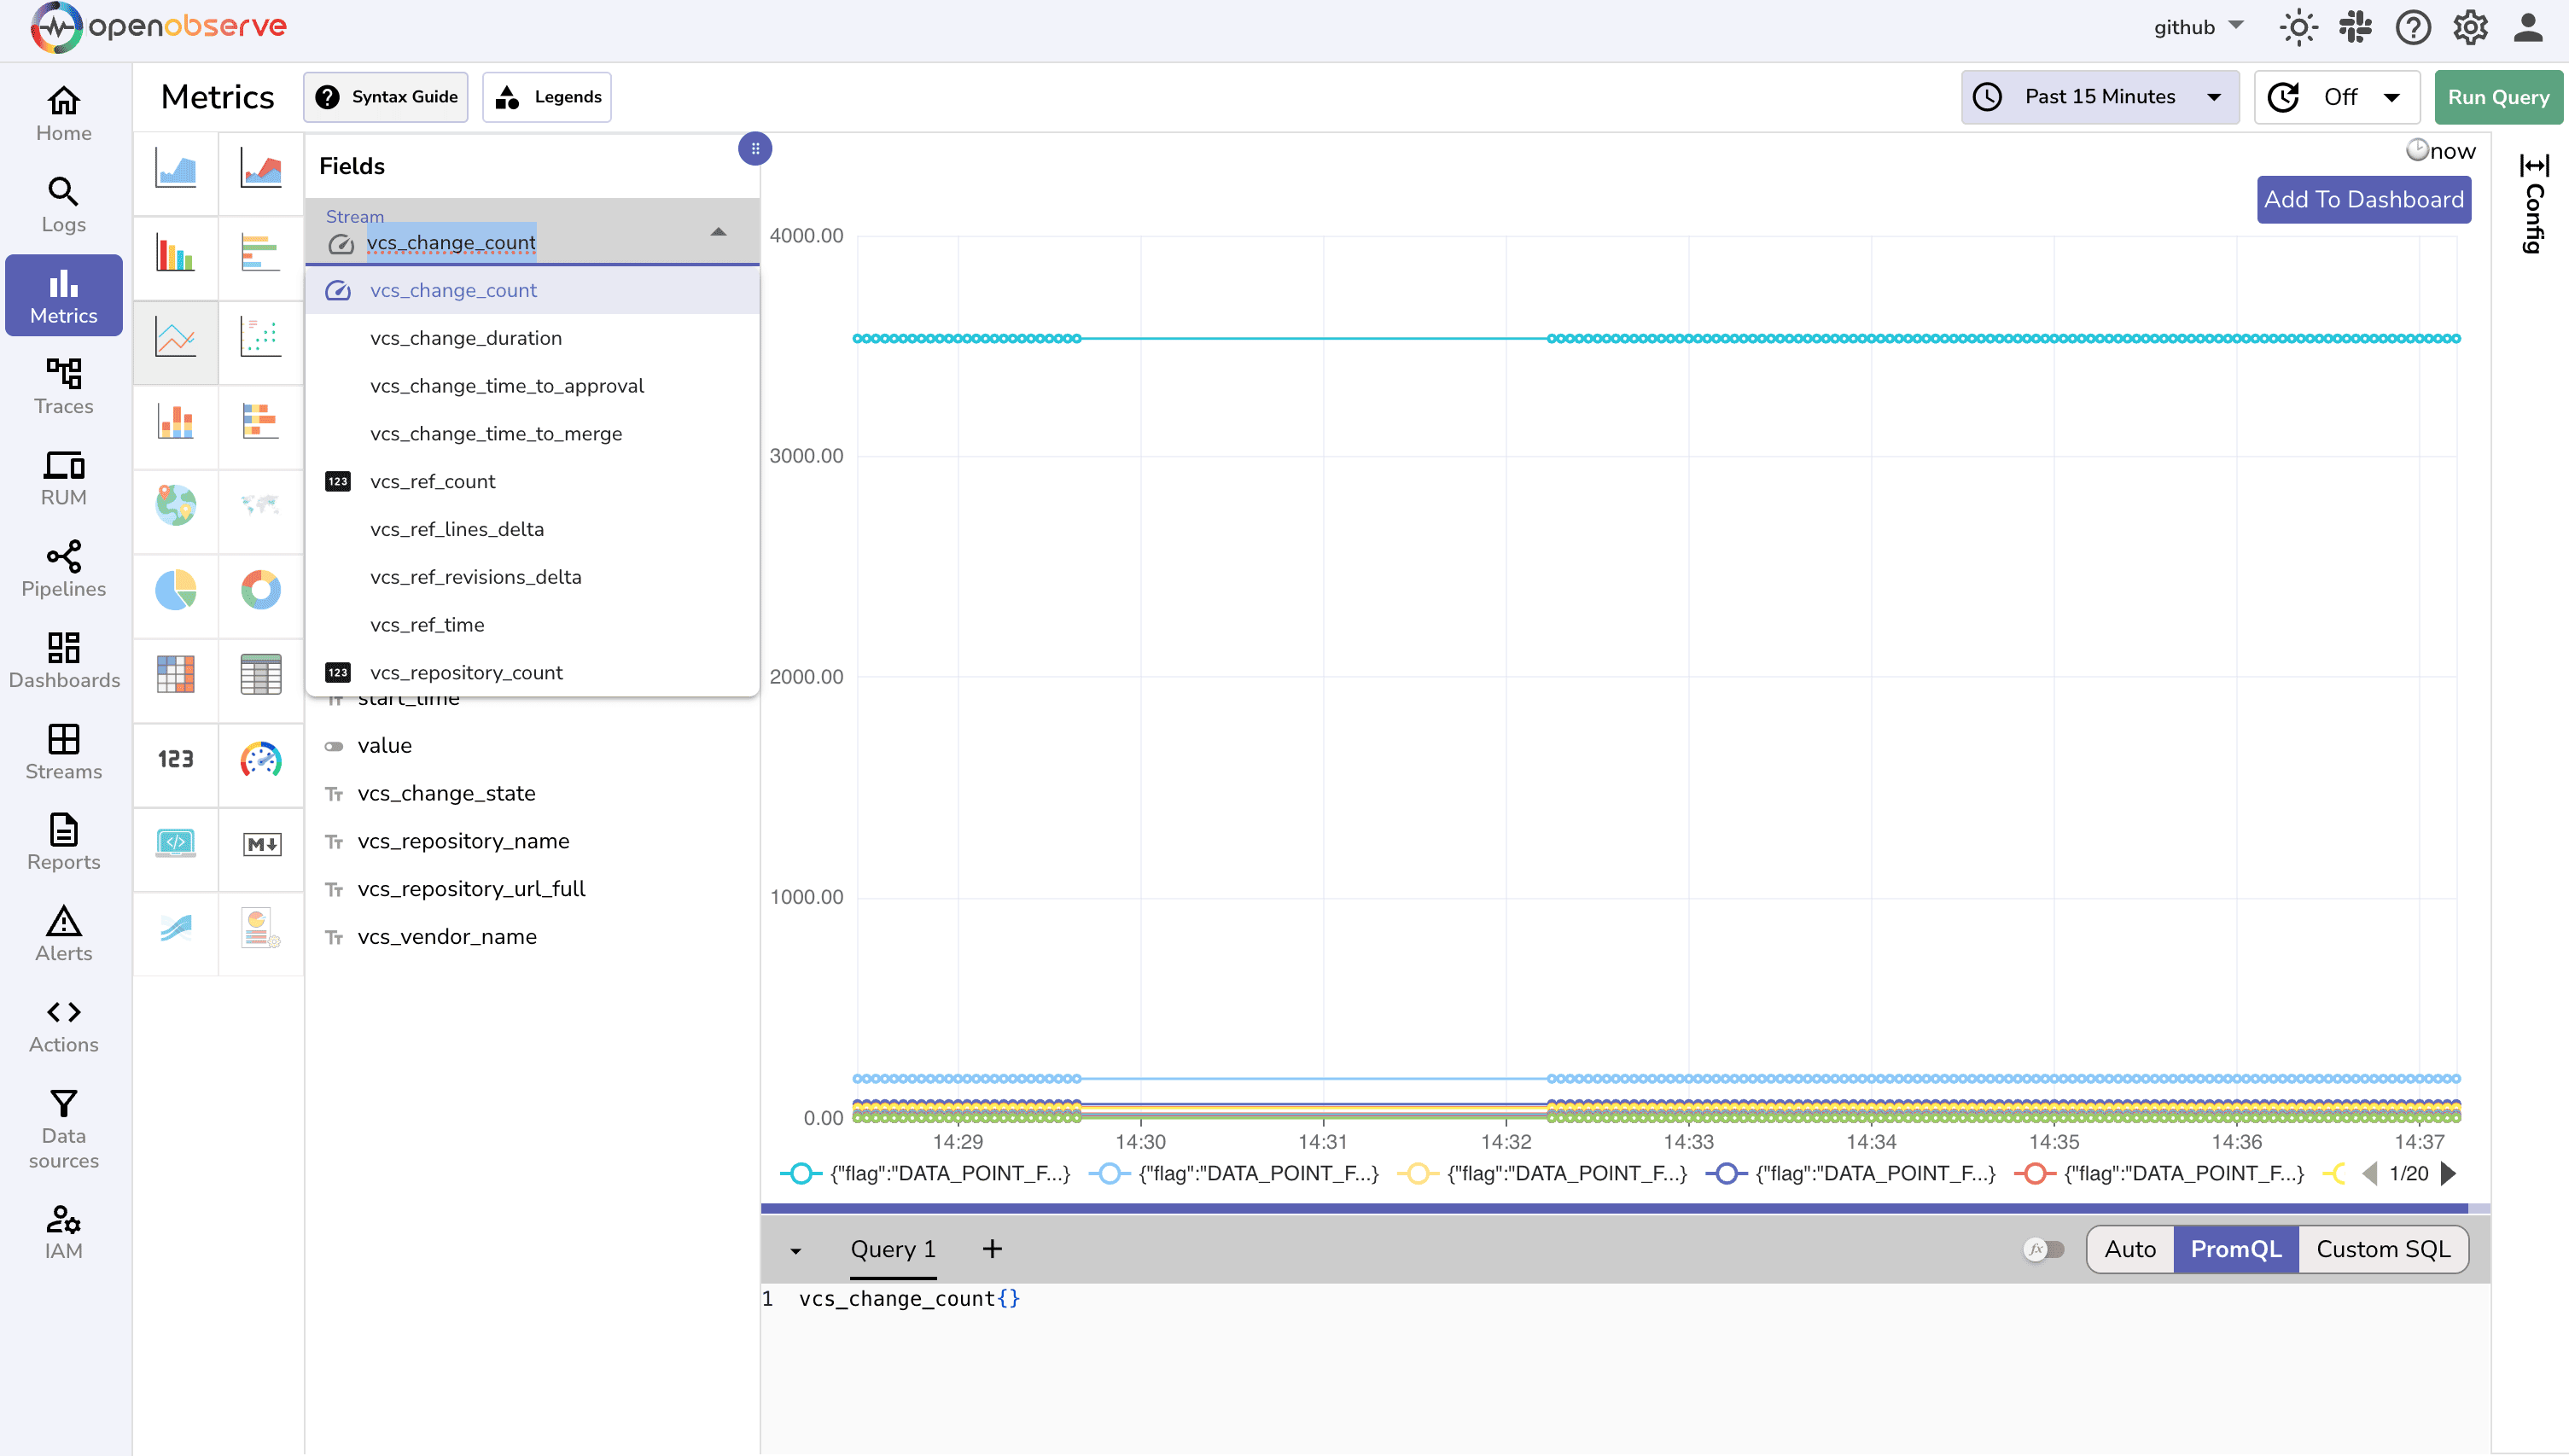Image resolution: width=2569 pixels, height=1456 pixels.
Task: Toggle light/dark theme mode
Action: [x=2298, y=27]
